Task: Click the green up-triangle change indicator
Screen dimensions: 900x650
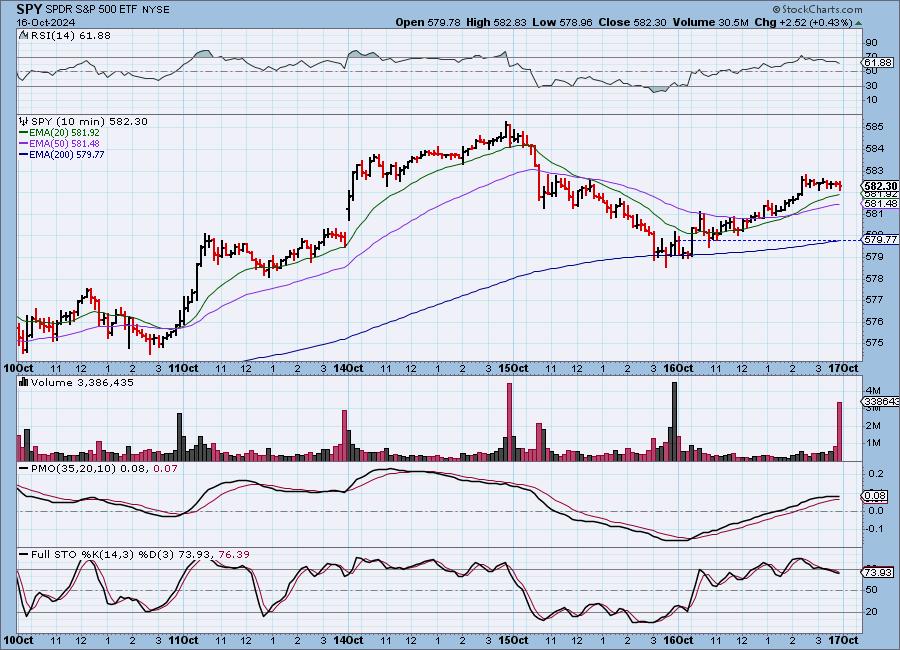Action: click(859, 24)
